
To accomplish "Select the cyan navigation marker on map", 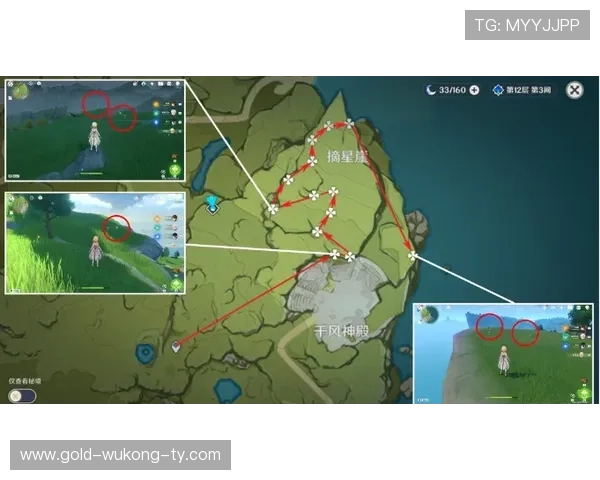I will tap(212, 204).
